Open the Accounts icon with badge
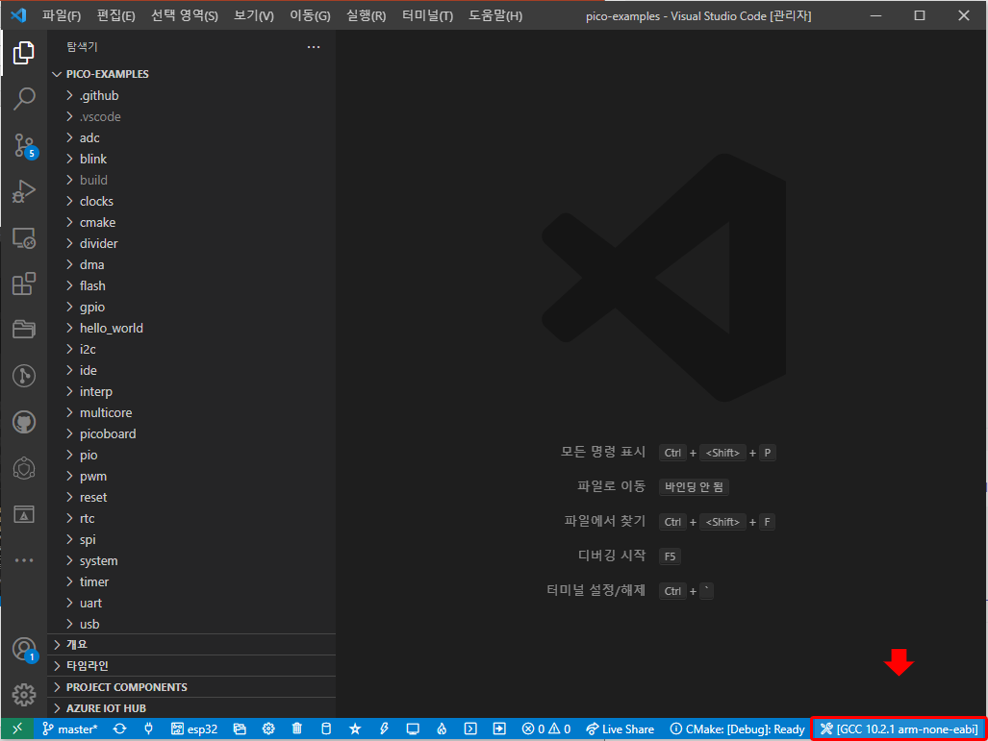This screenshot has height=741, width=988. click(23, 649)
